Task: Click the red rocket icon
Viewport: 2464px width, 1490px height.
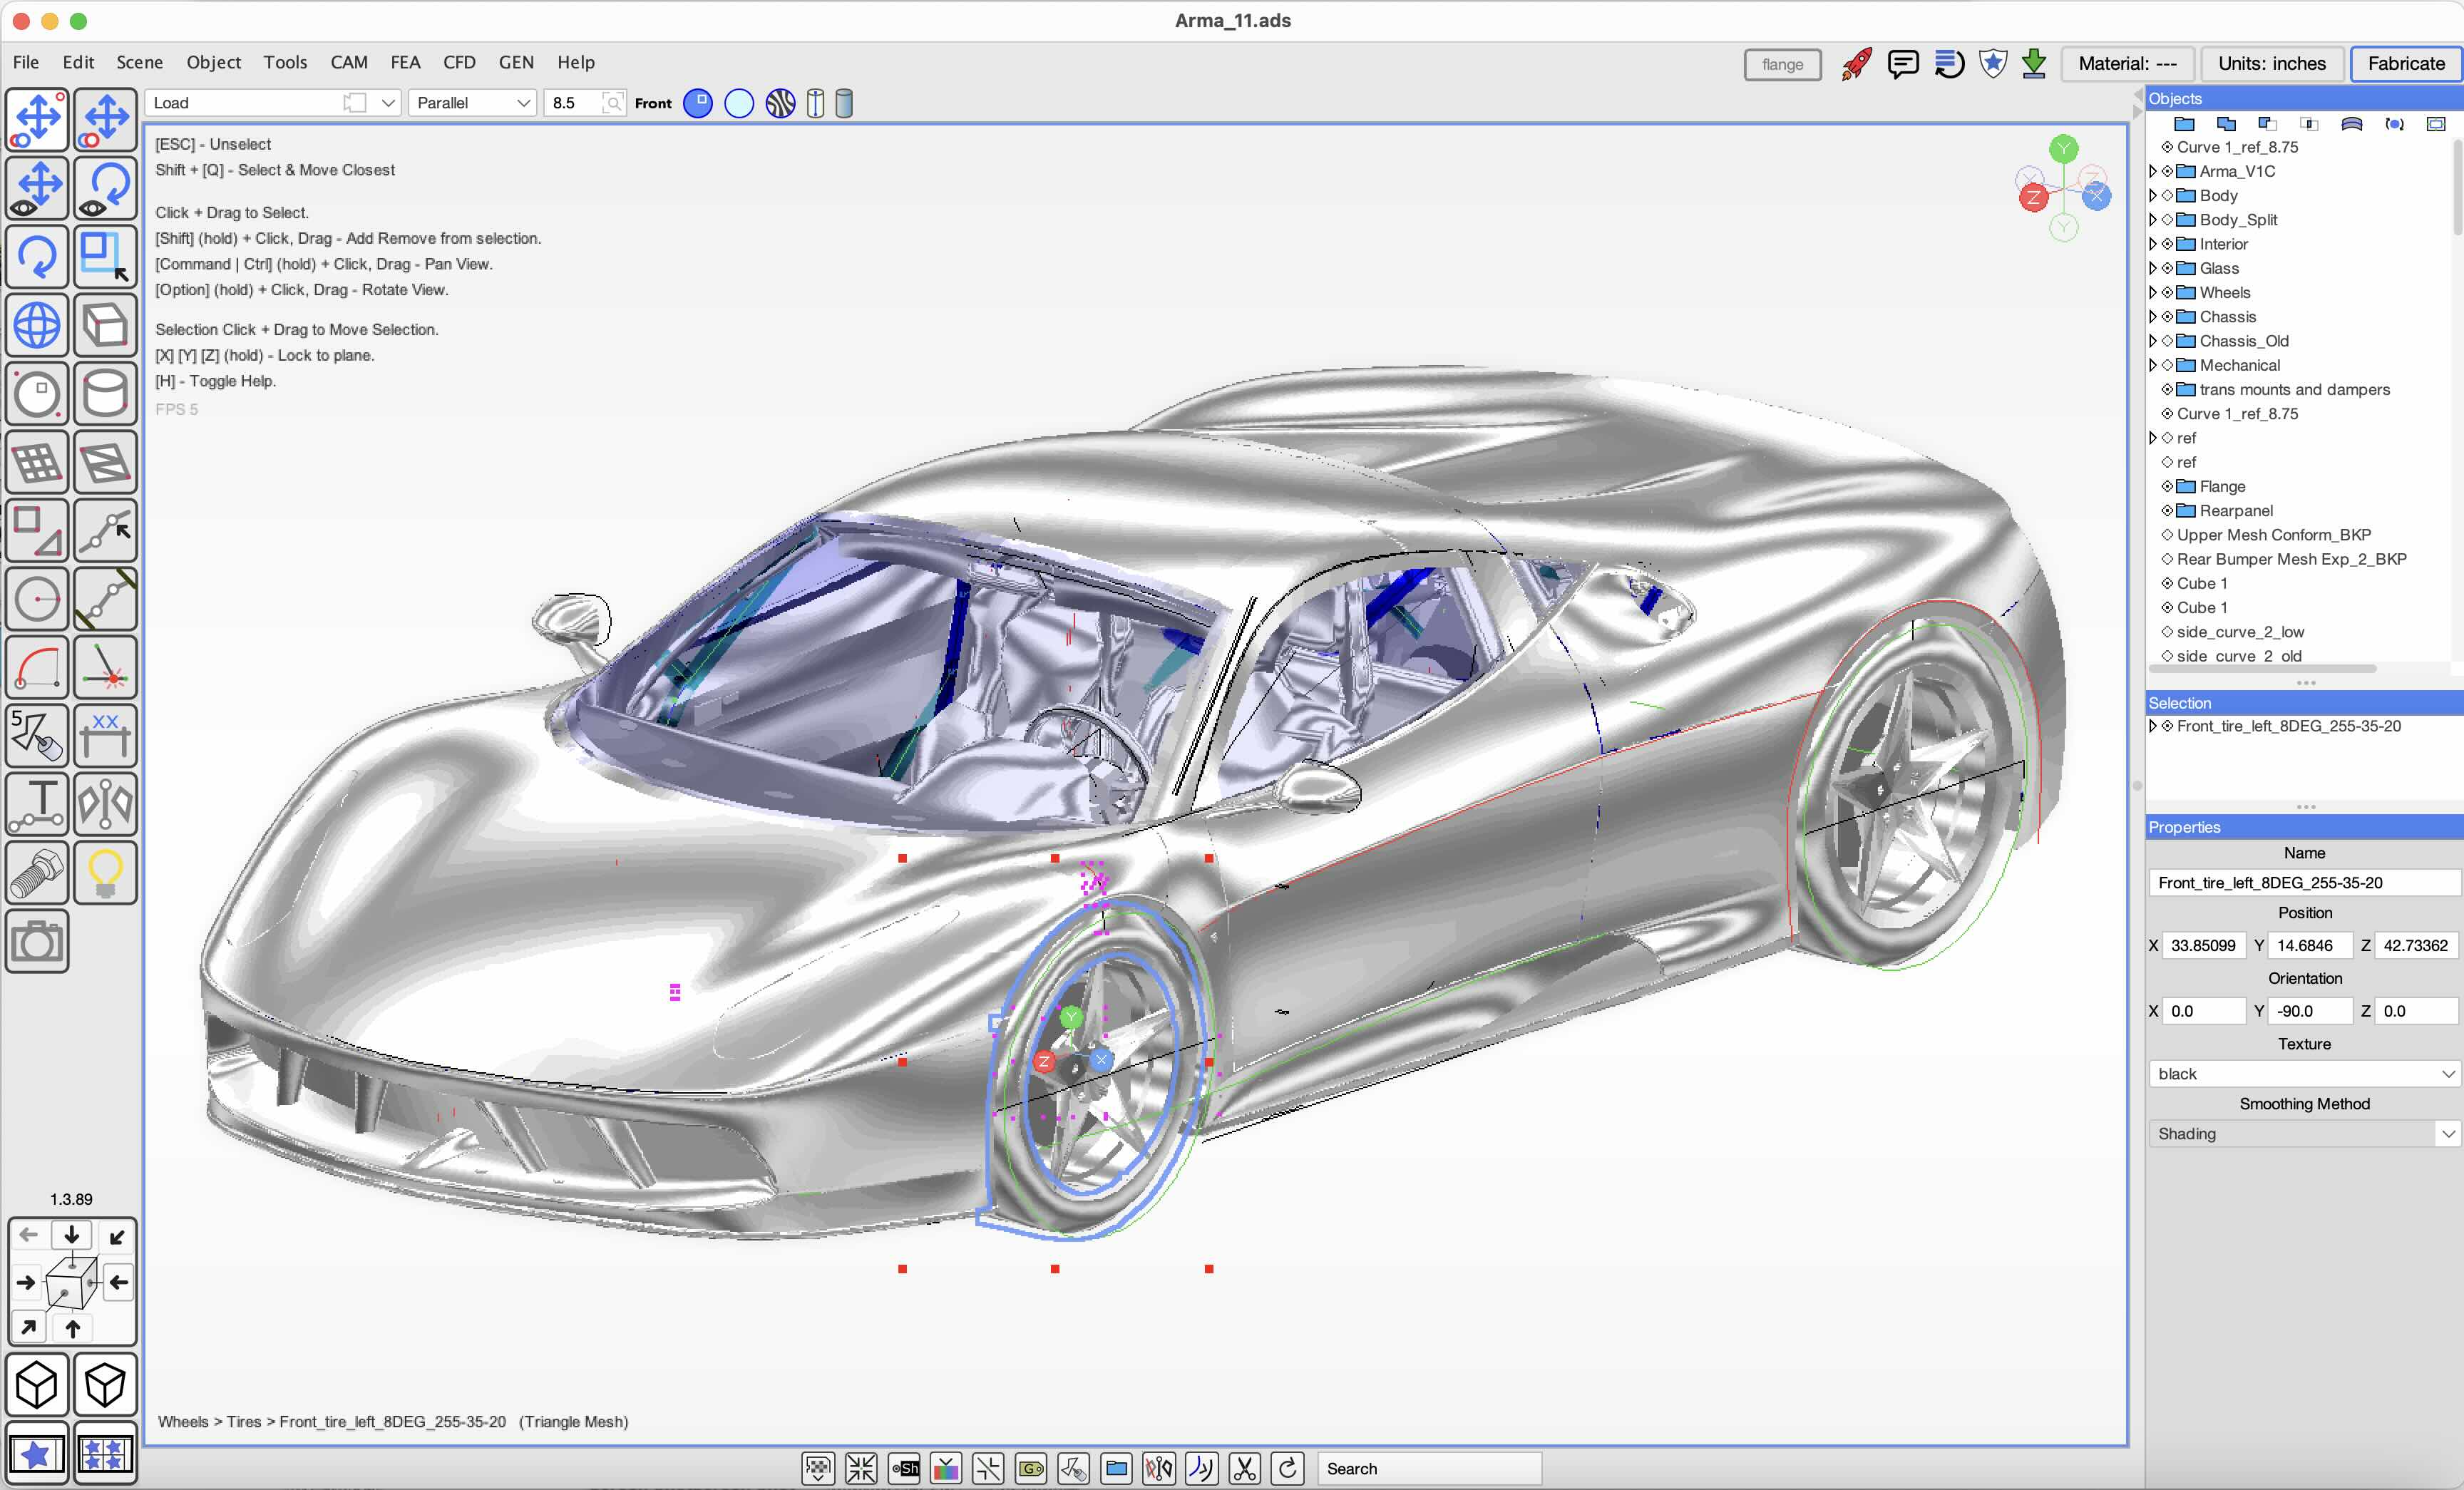Action: point(1856,64)
